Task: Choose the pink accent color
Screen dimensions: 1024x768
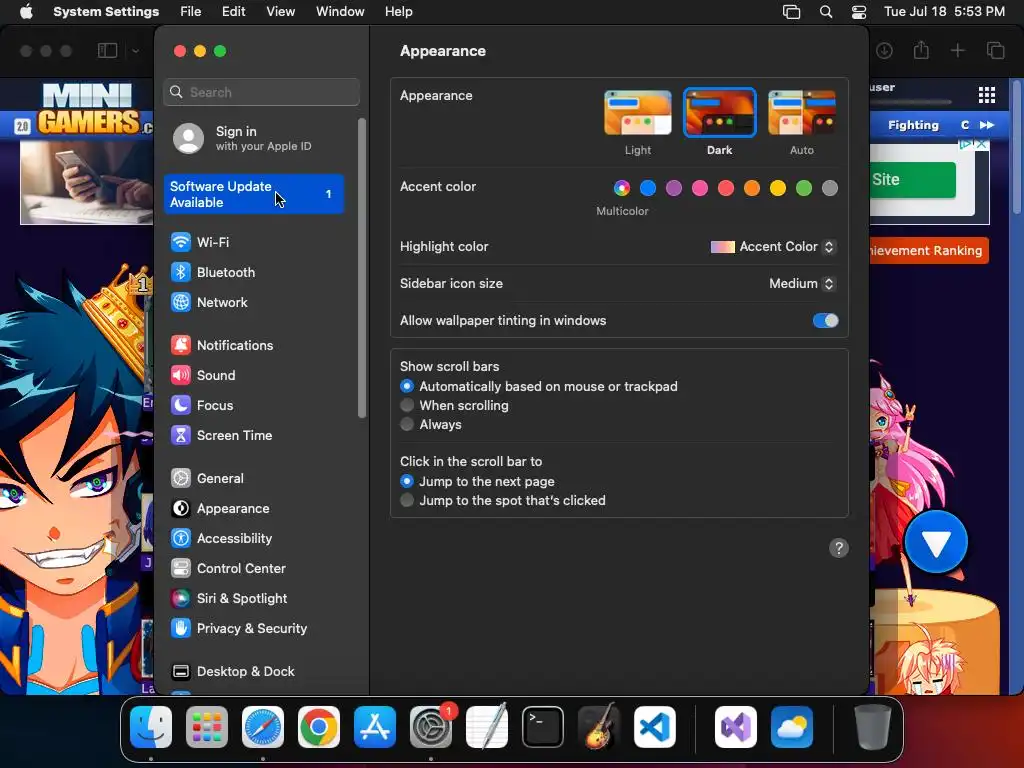Action: (x=700, y=188)
